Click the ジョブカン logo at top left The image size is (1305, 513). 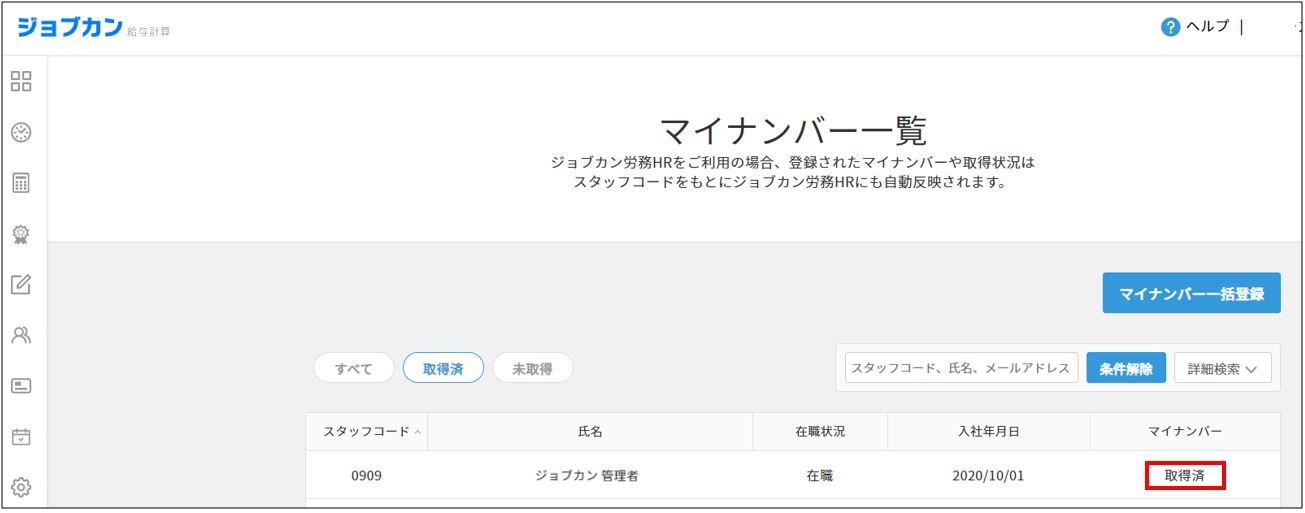click(68, 27)
